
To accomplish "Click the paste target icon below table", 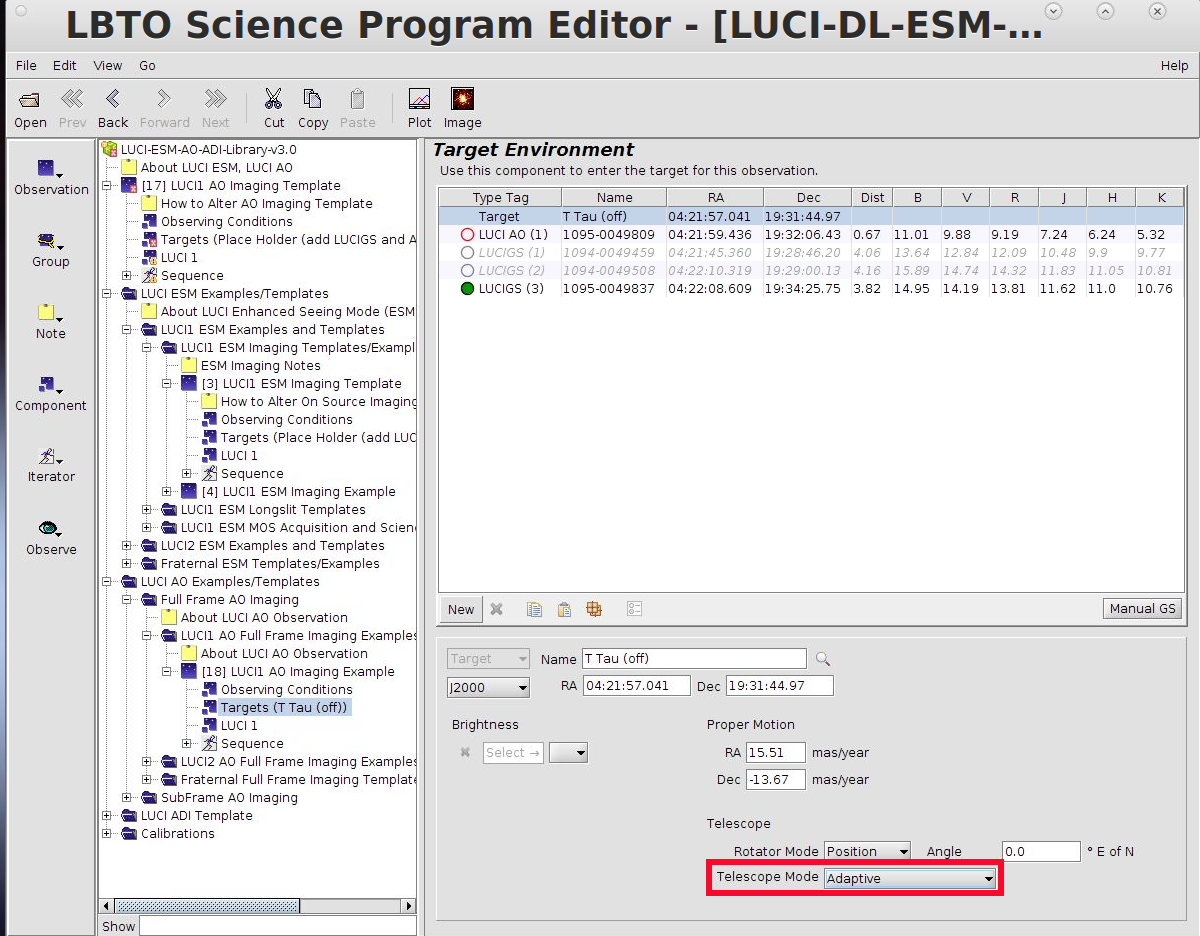I will 564,609.
